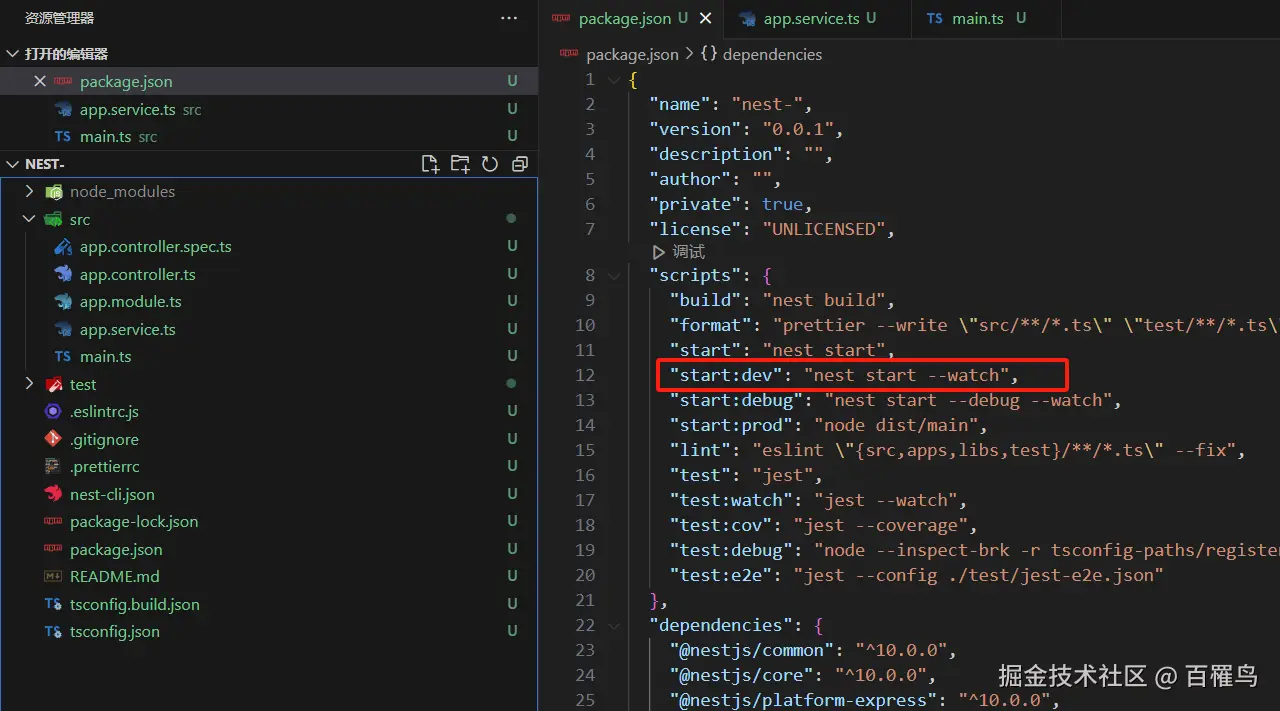This screenshot has width=1280, height=711.
Task: Open the .prettierrc file
Action: (105, 466)
